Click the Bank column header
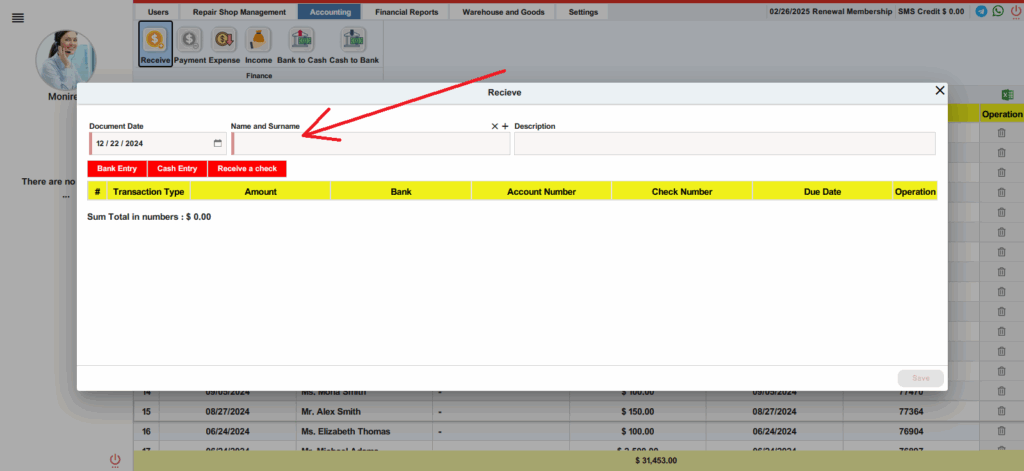 pos(401,191)
